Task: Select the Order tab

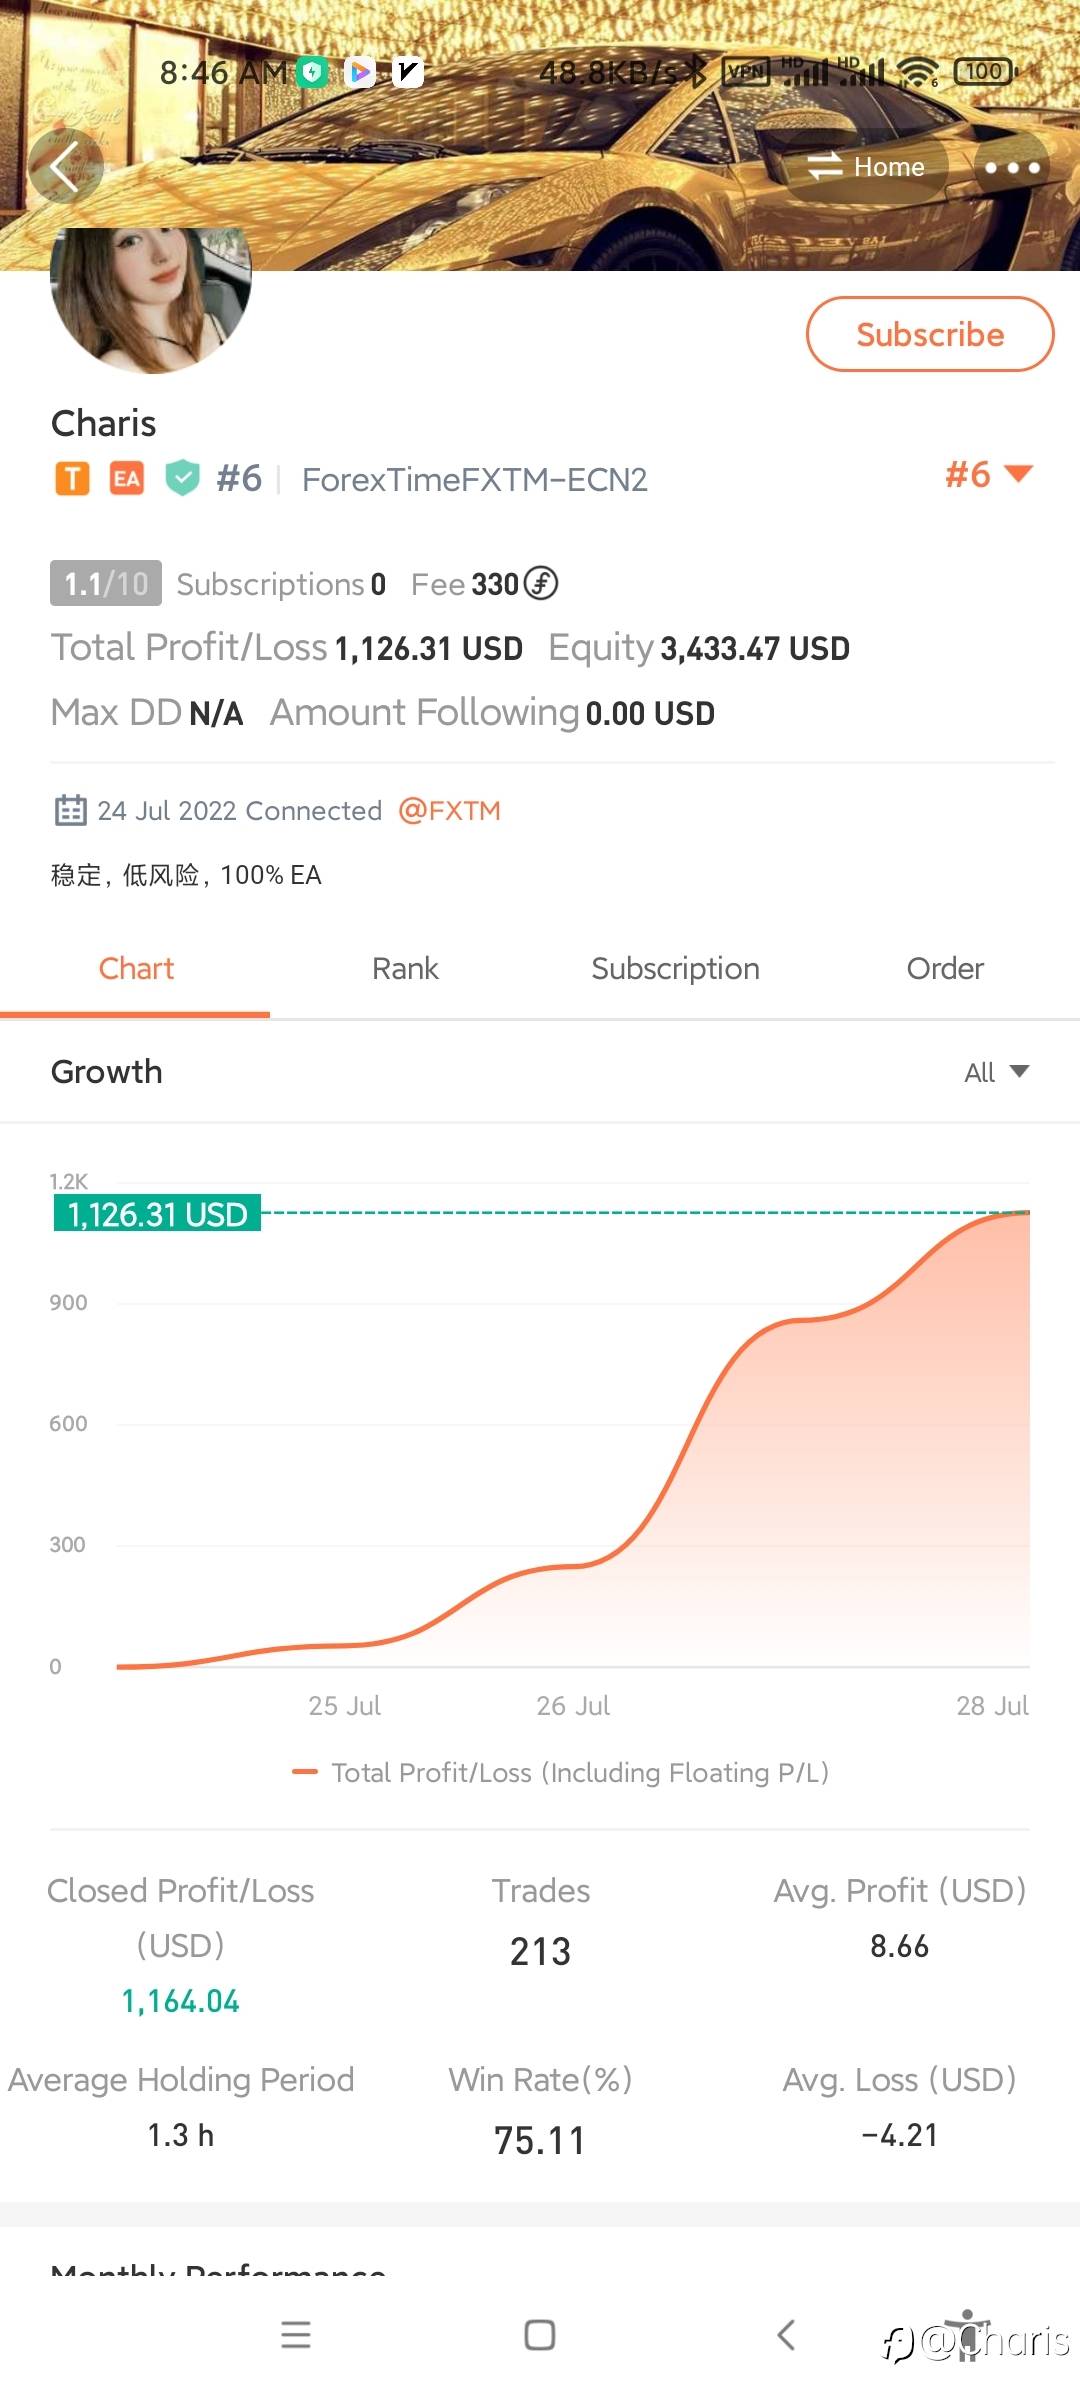Action: pos(944,968)
